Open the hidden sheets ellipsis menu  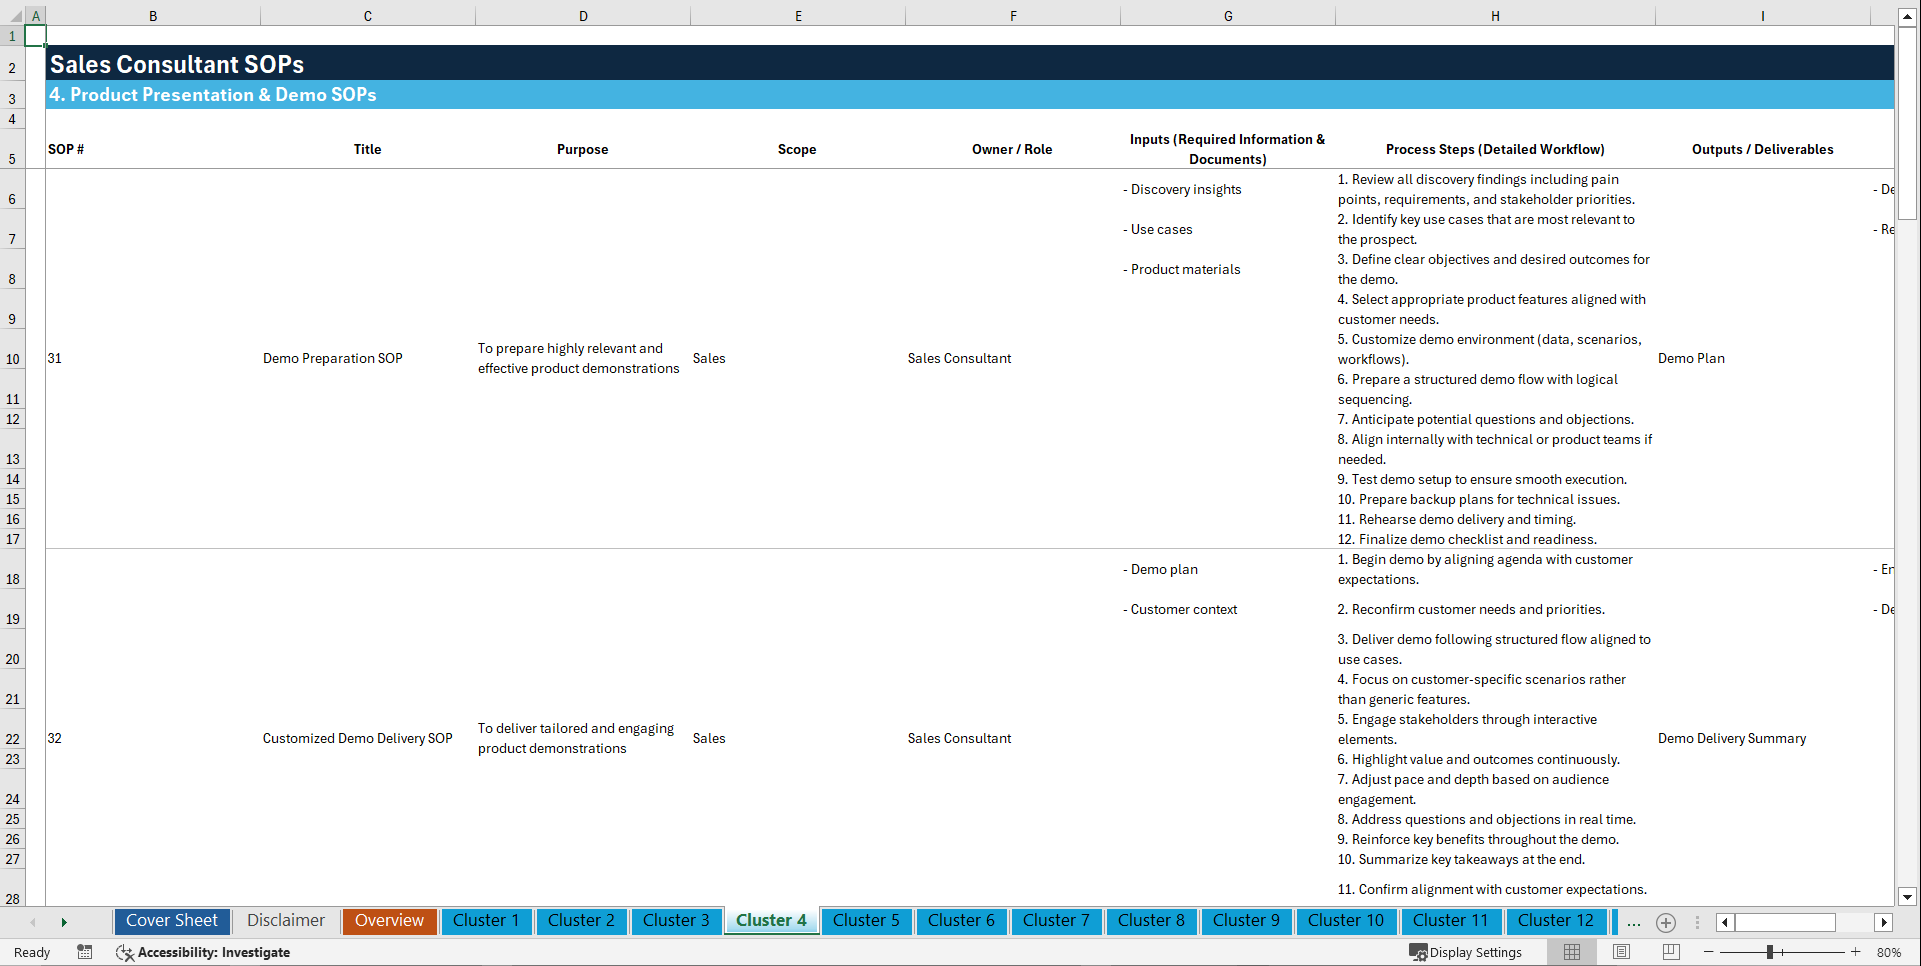1634,922
